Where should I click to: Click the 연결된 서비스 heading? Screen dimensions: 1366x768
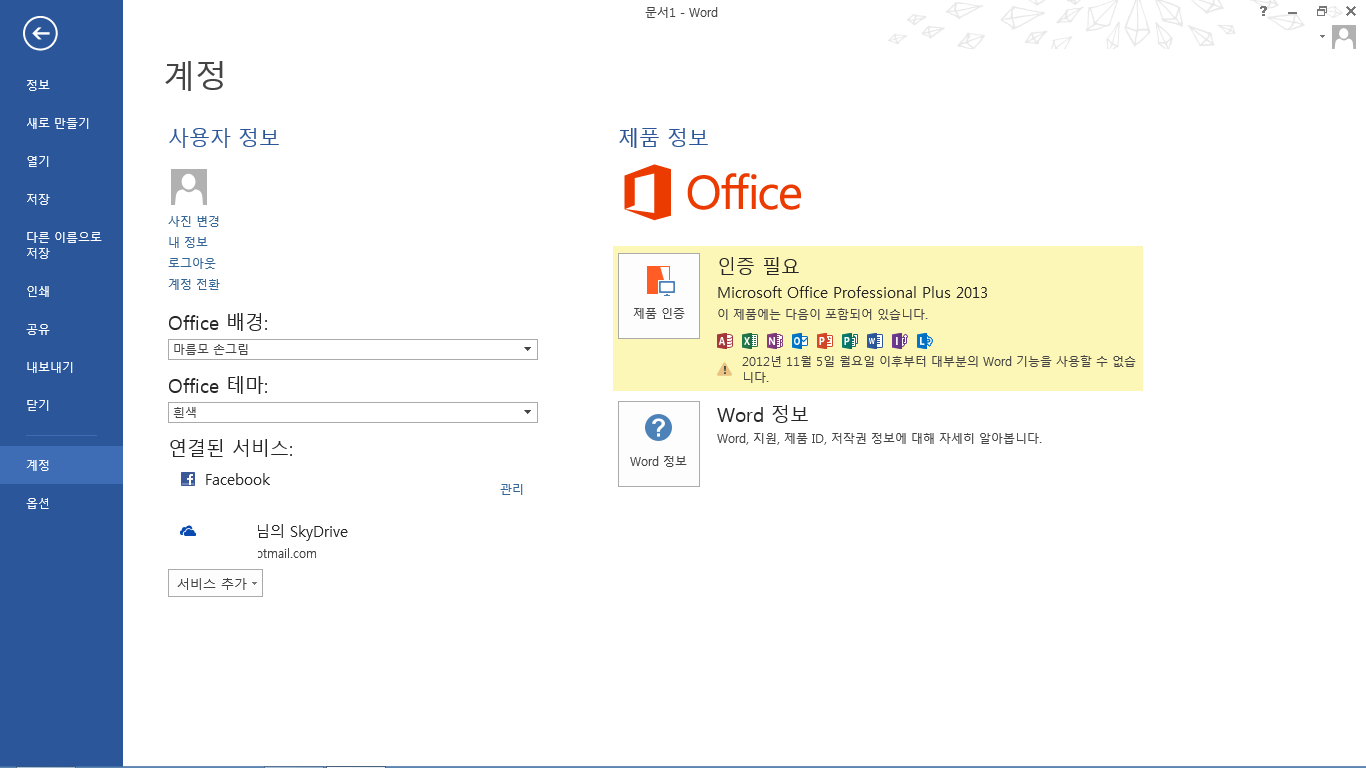coord(231,448)
